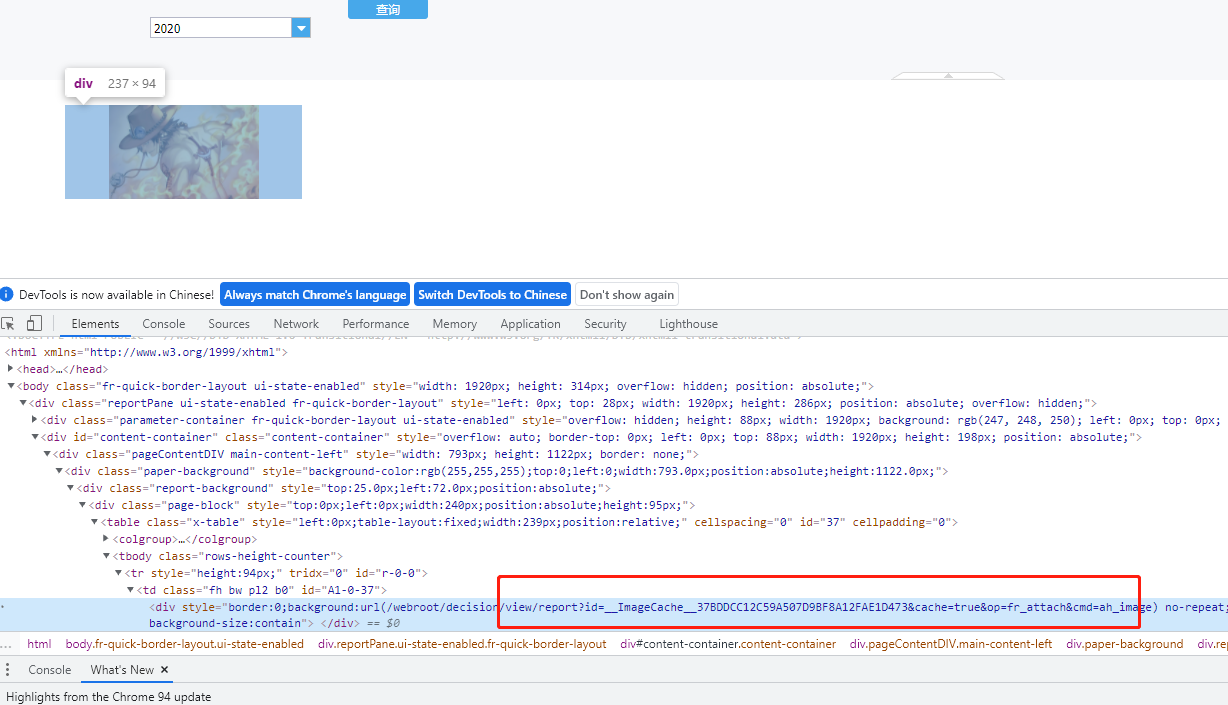Screen dimensions: 1228x705
Task: Open the Memory tab
Action: click(x=454, y=324)
